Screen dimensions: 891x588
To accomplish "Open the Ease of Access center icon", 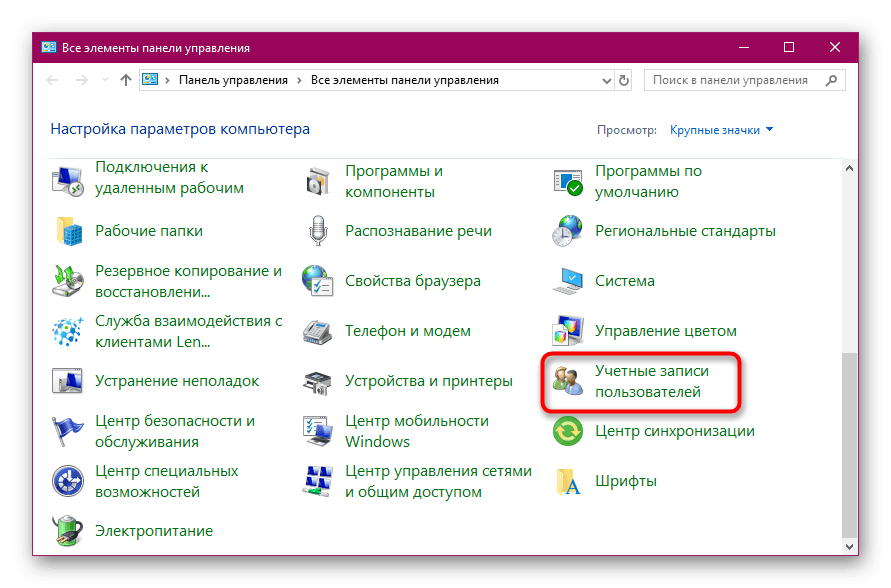I will tap(68, 481).
